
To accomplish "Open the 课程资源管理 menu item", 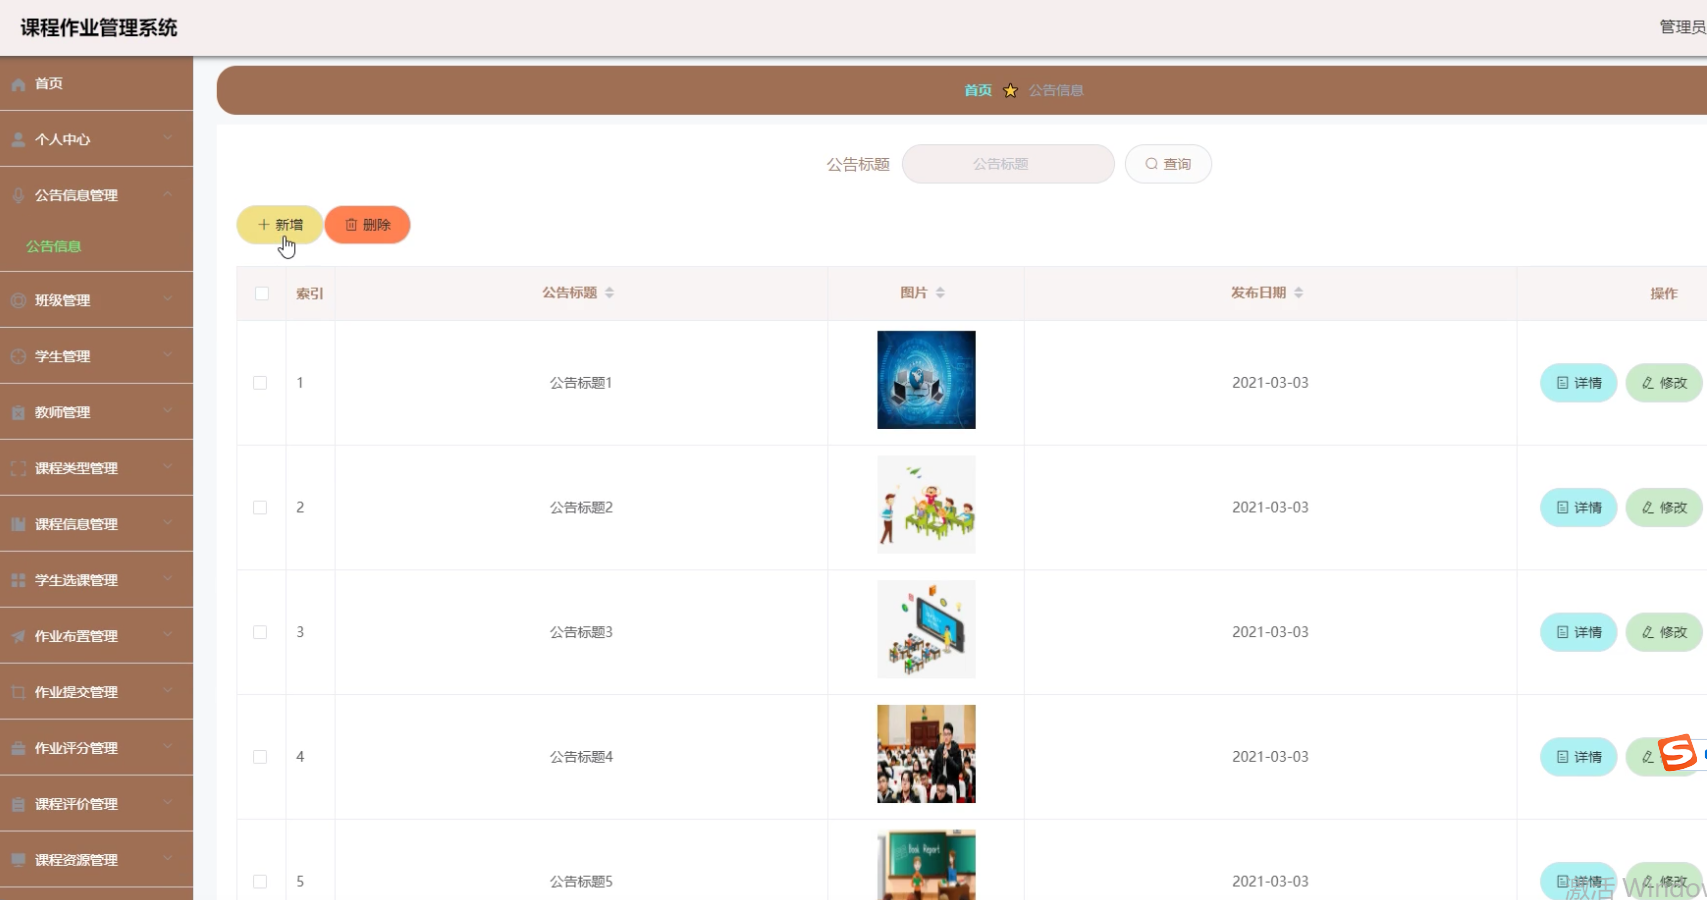I will (96, 860).
